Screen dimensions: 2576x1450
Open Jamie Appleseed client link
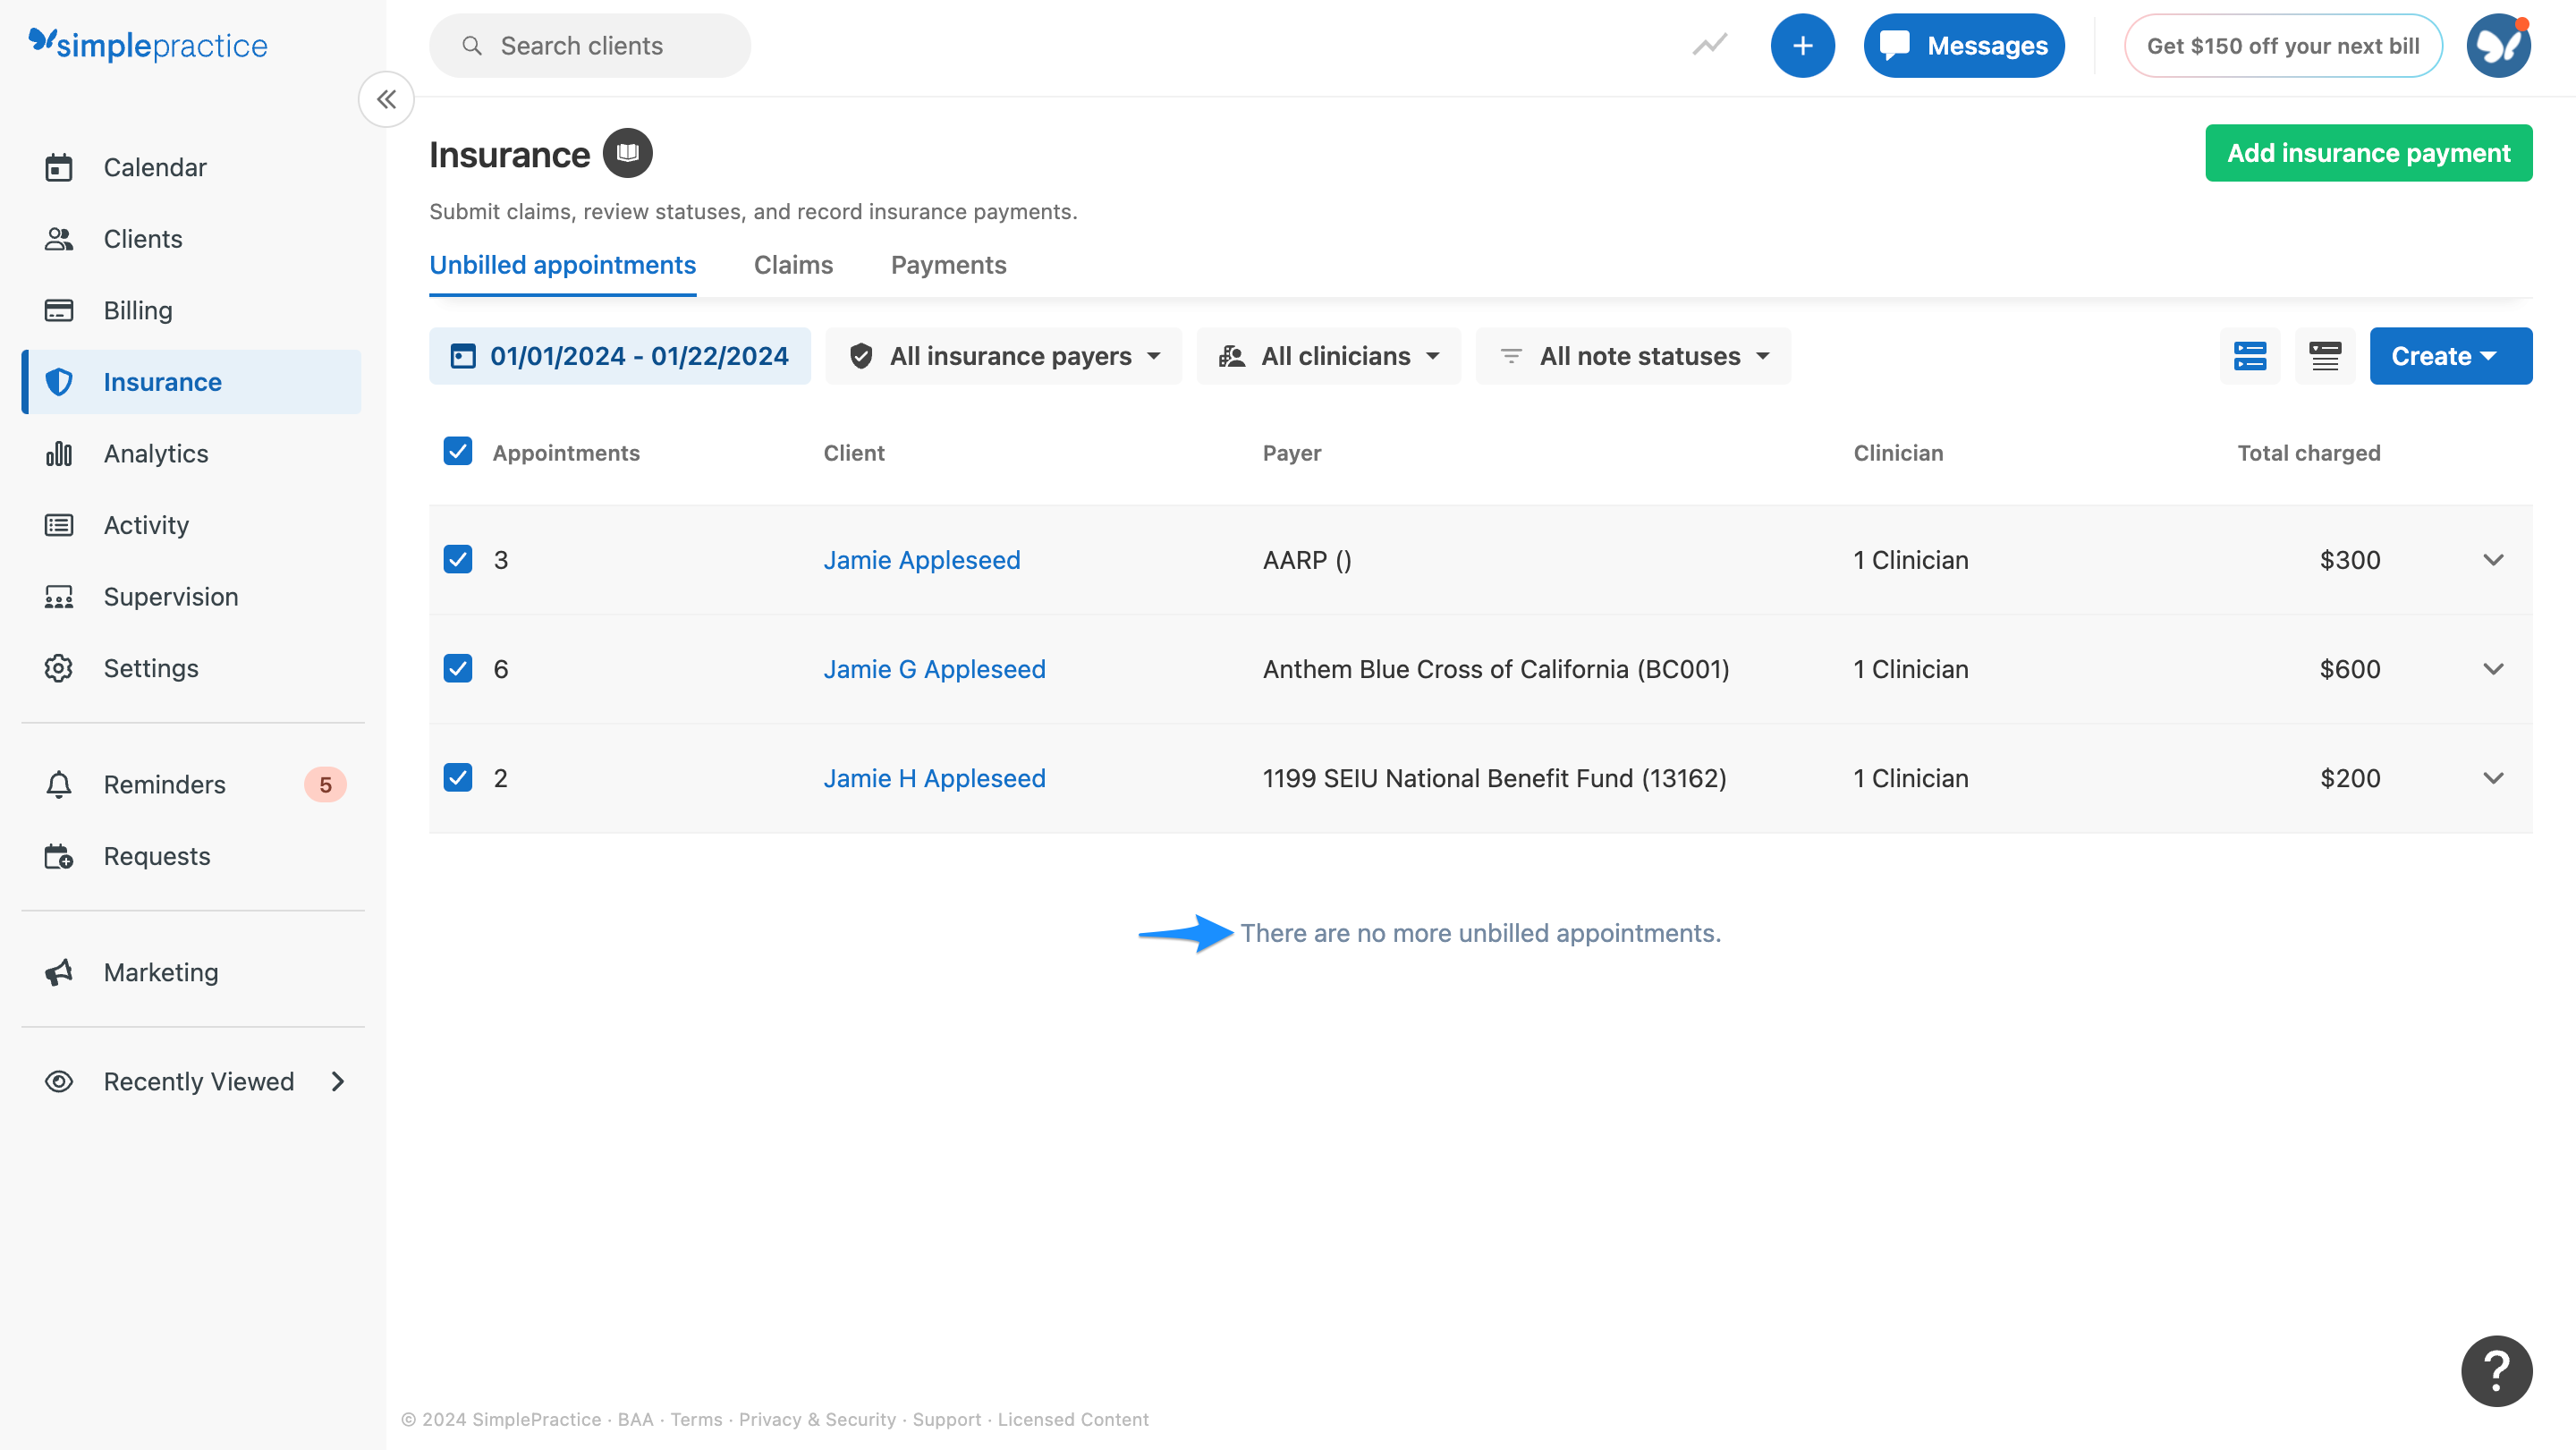922,560
